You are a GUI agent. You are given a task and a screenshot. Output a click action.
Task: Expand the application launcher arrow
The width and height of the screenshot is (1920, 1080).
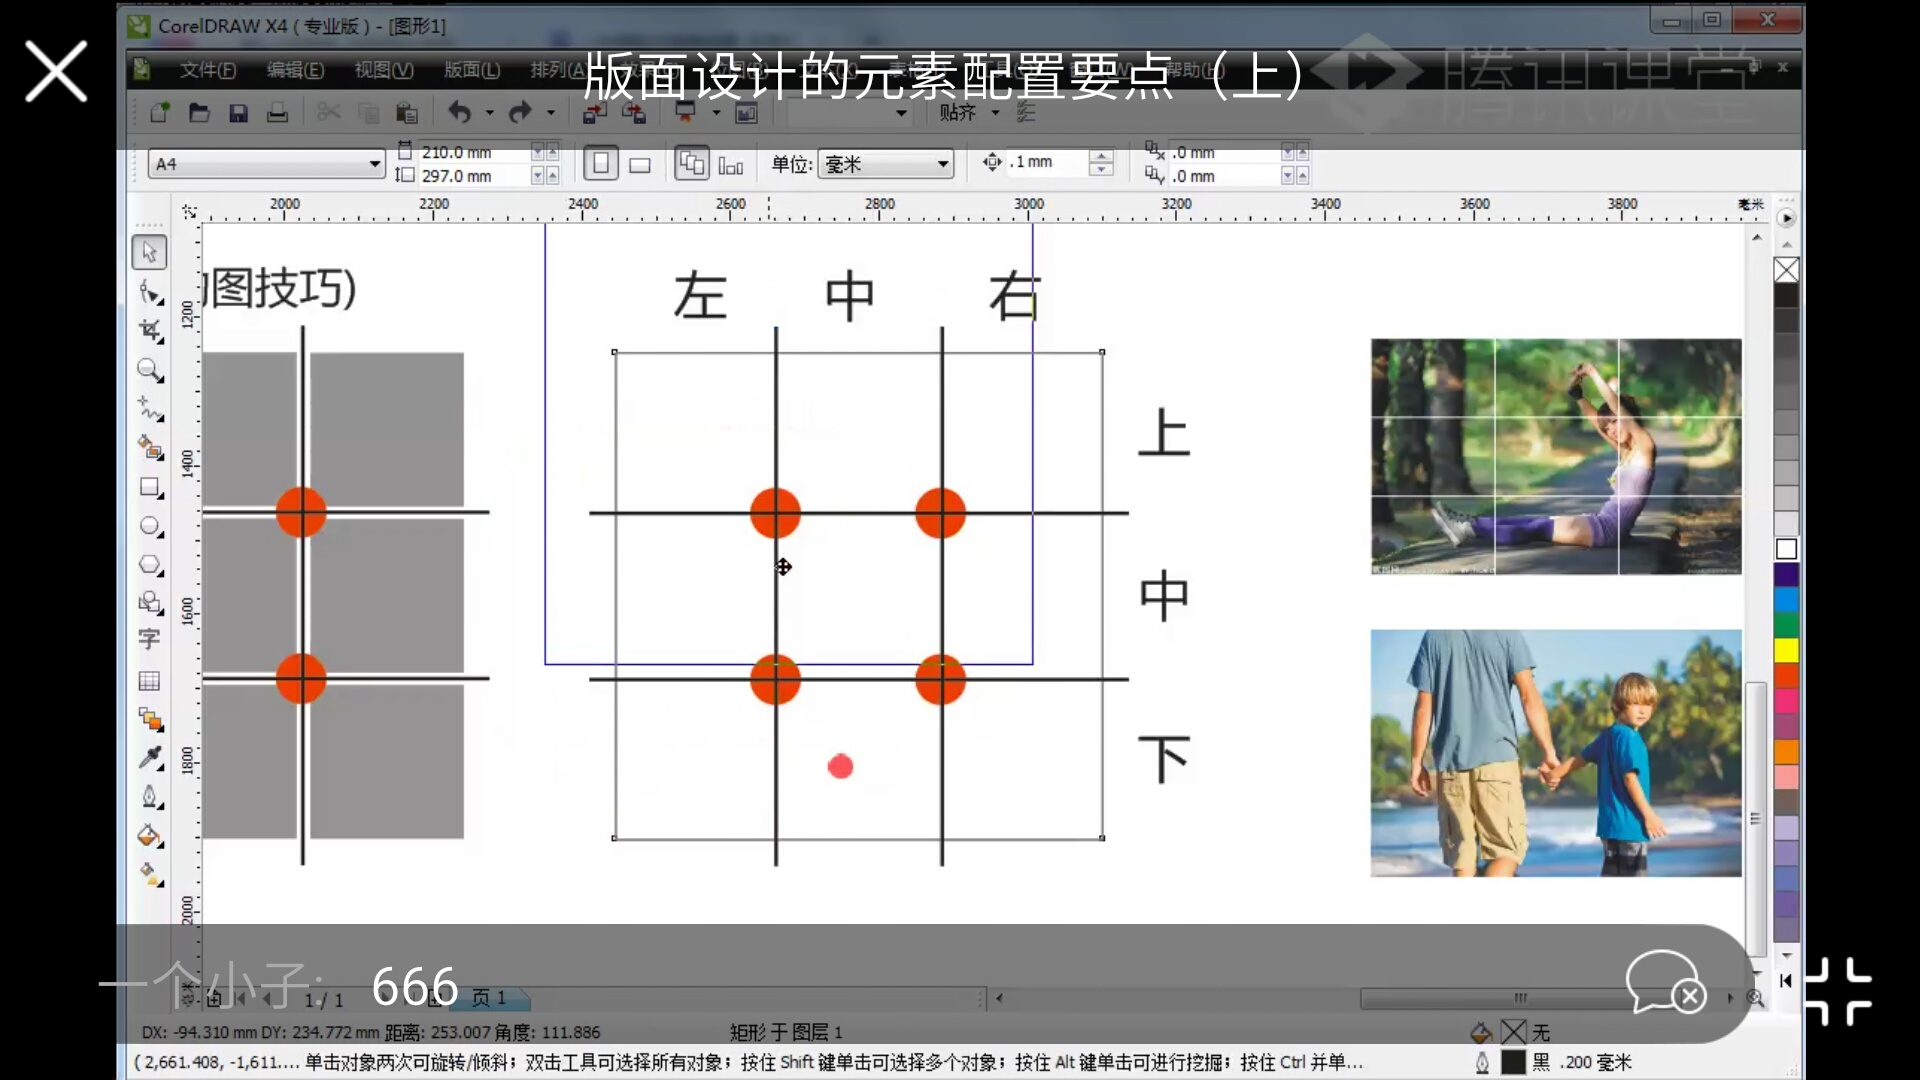pyautogui.click(x=716, y=113)
